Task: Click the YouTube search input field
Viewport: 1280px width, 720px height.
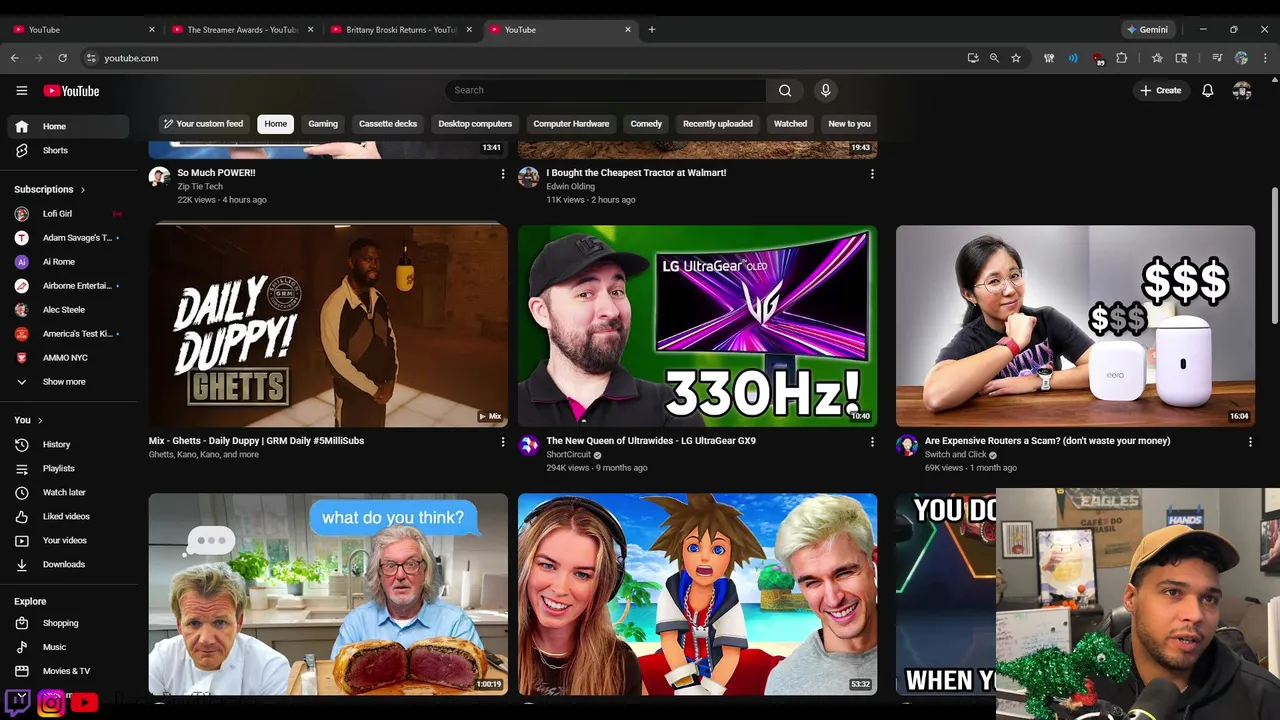Action: [606, 90]
